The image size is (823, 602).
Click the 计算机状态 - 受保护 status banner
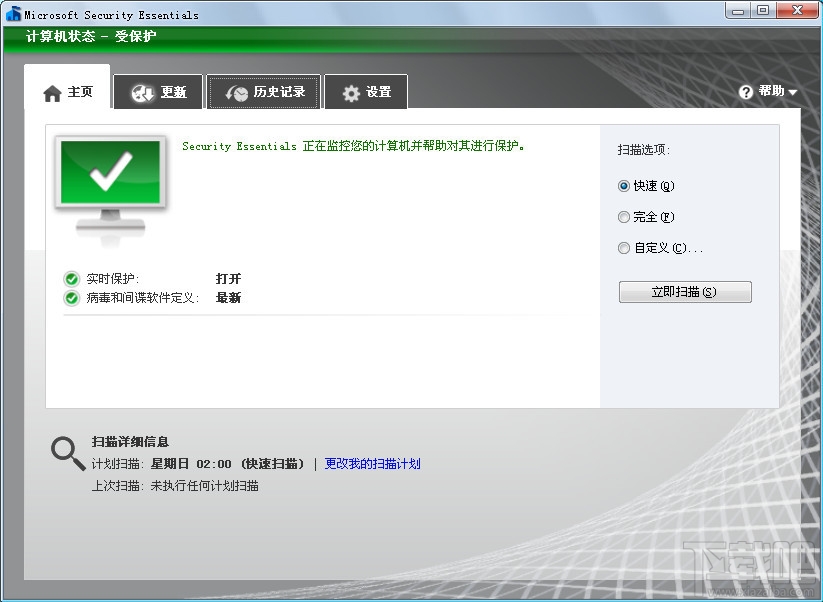[x=91, y=36]
